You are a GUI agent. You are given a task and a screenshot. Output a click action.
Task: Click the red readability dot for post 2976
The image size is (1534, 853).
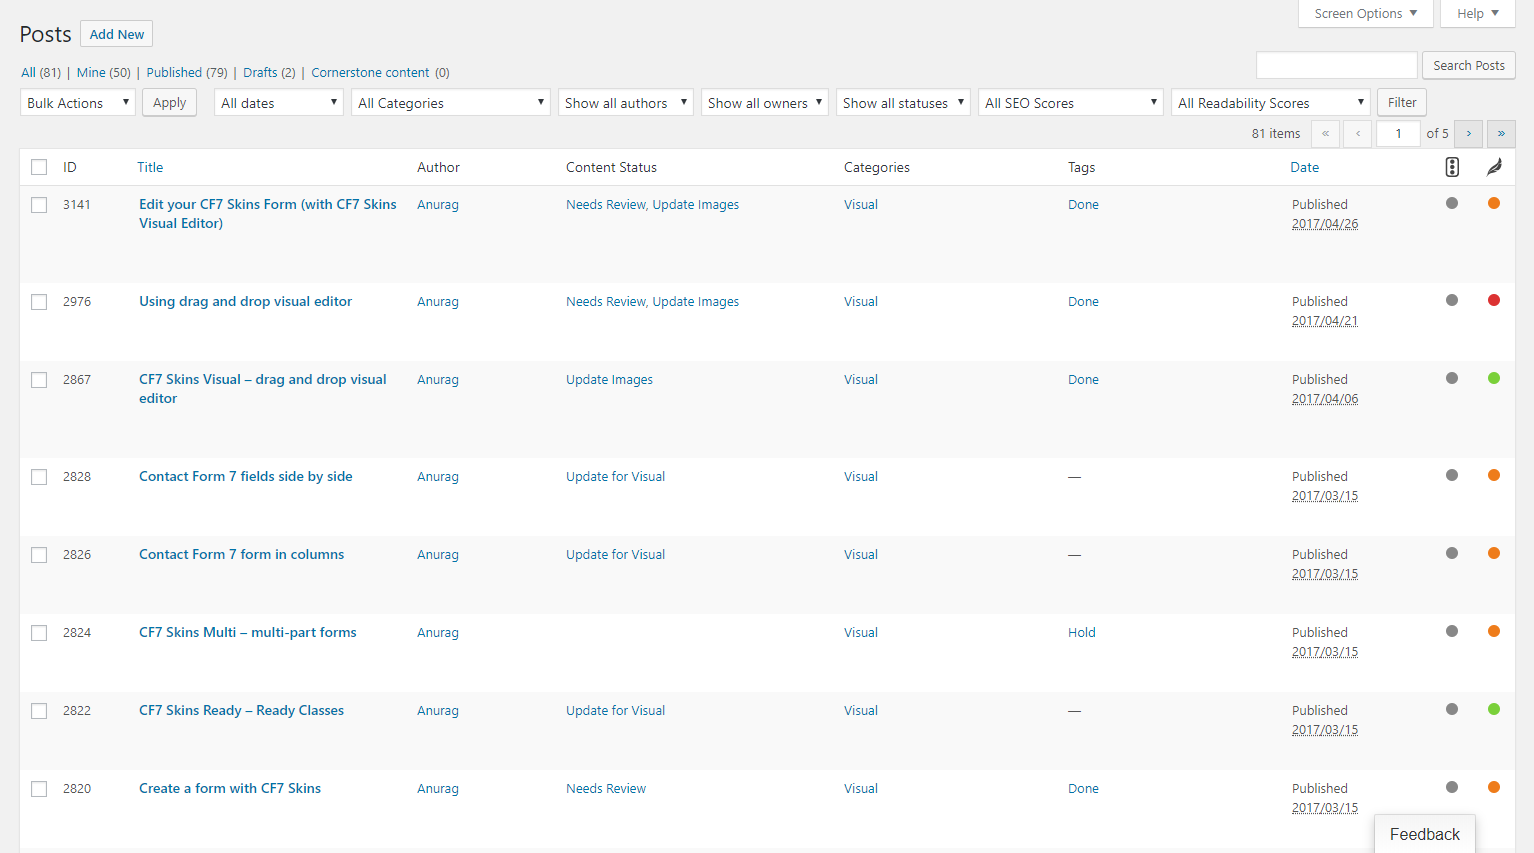(1494, 300)
